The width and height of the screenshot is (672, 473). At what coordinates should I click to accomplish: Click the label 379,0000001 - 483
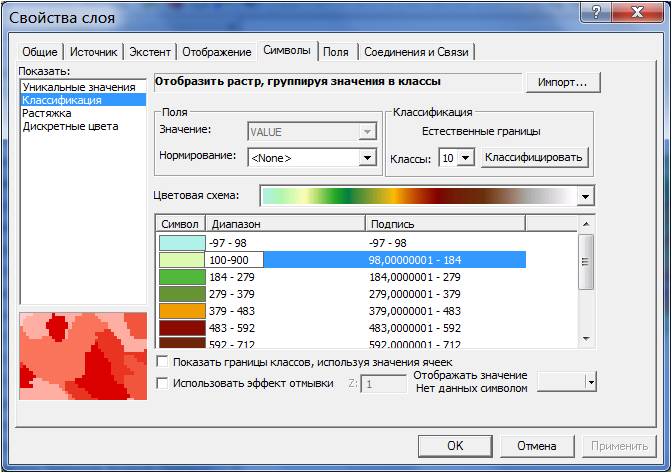tap(415, 311)
